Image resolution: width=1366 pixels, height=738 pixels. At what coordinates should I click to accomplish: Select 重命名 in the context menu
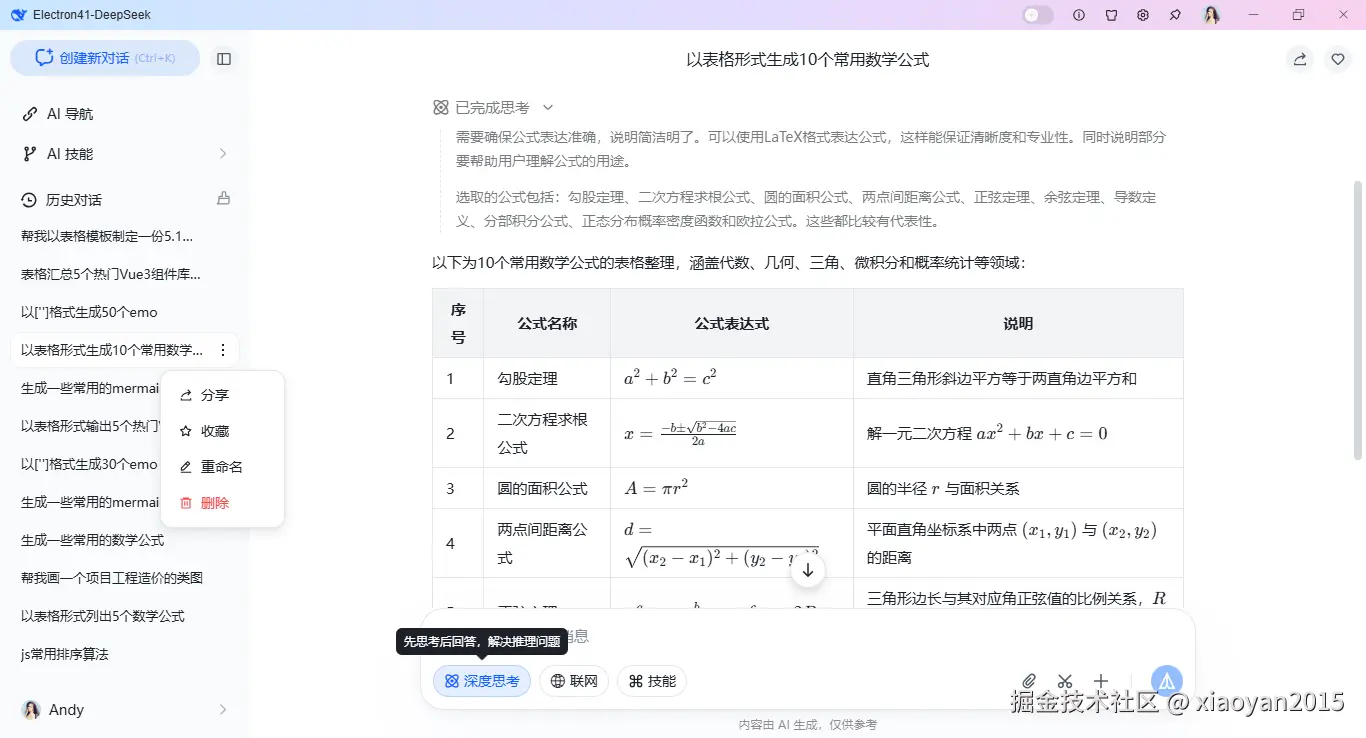[221, 466]
